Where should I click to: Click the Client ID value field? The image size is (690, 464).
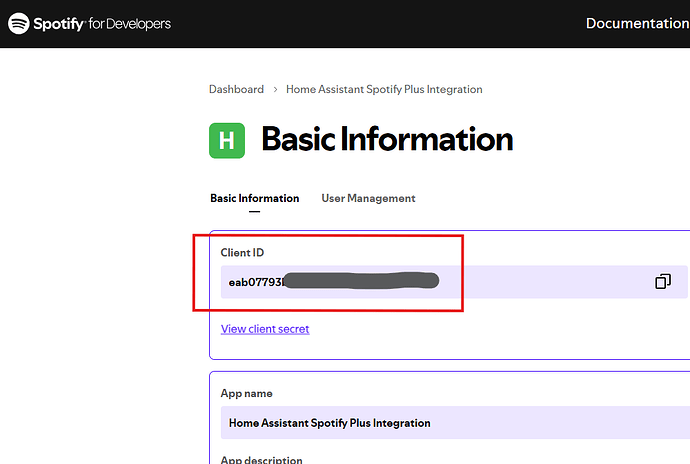[454, 282]
